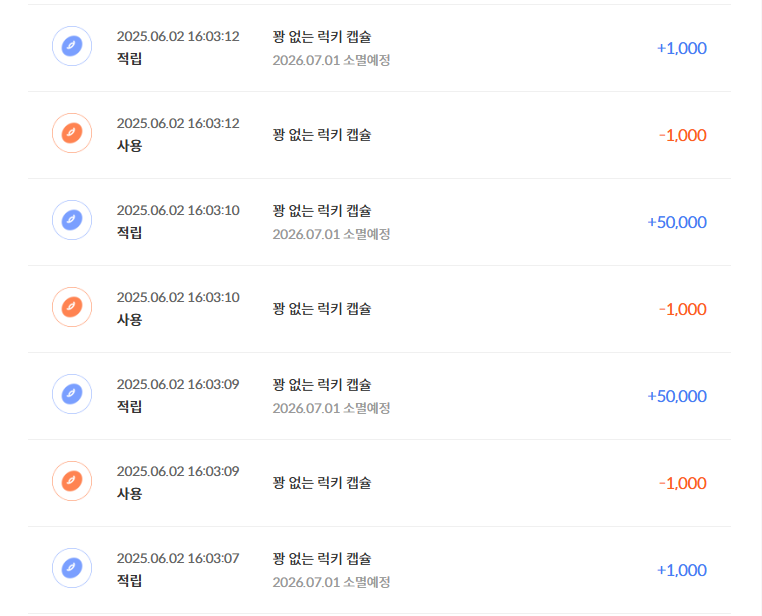The image size is (762, 616).
Task: Select the +1,000 amount at 16:03:07
Action: (681, 570)
